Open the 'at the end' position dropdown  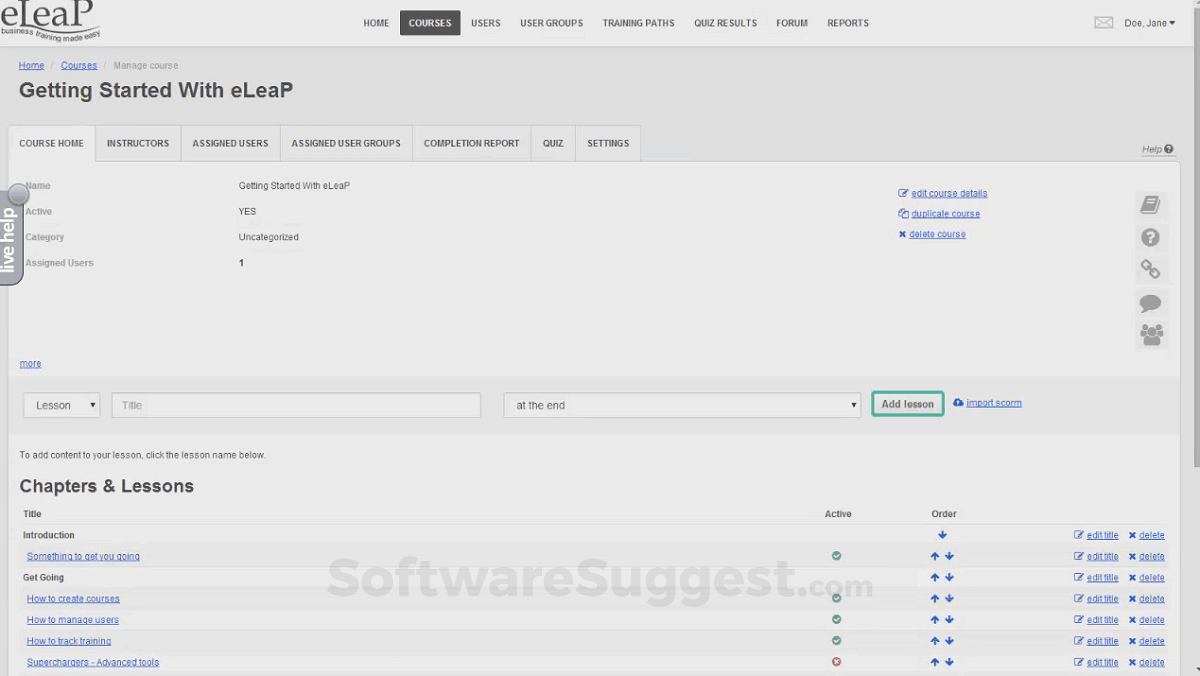[682, 405]
